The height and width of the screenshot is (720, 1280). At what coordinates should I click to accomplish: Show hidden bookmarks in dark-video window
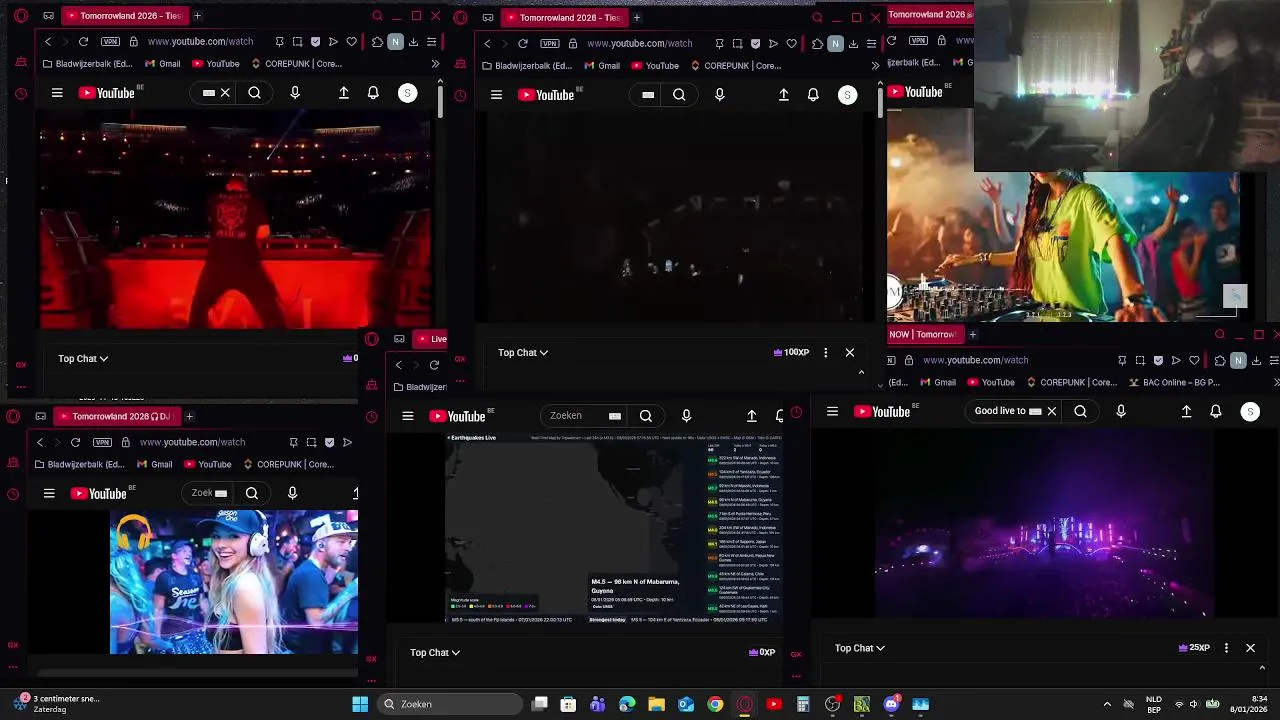click(x=875, y=66)
